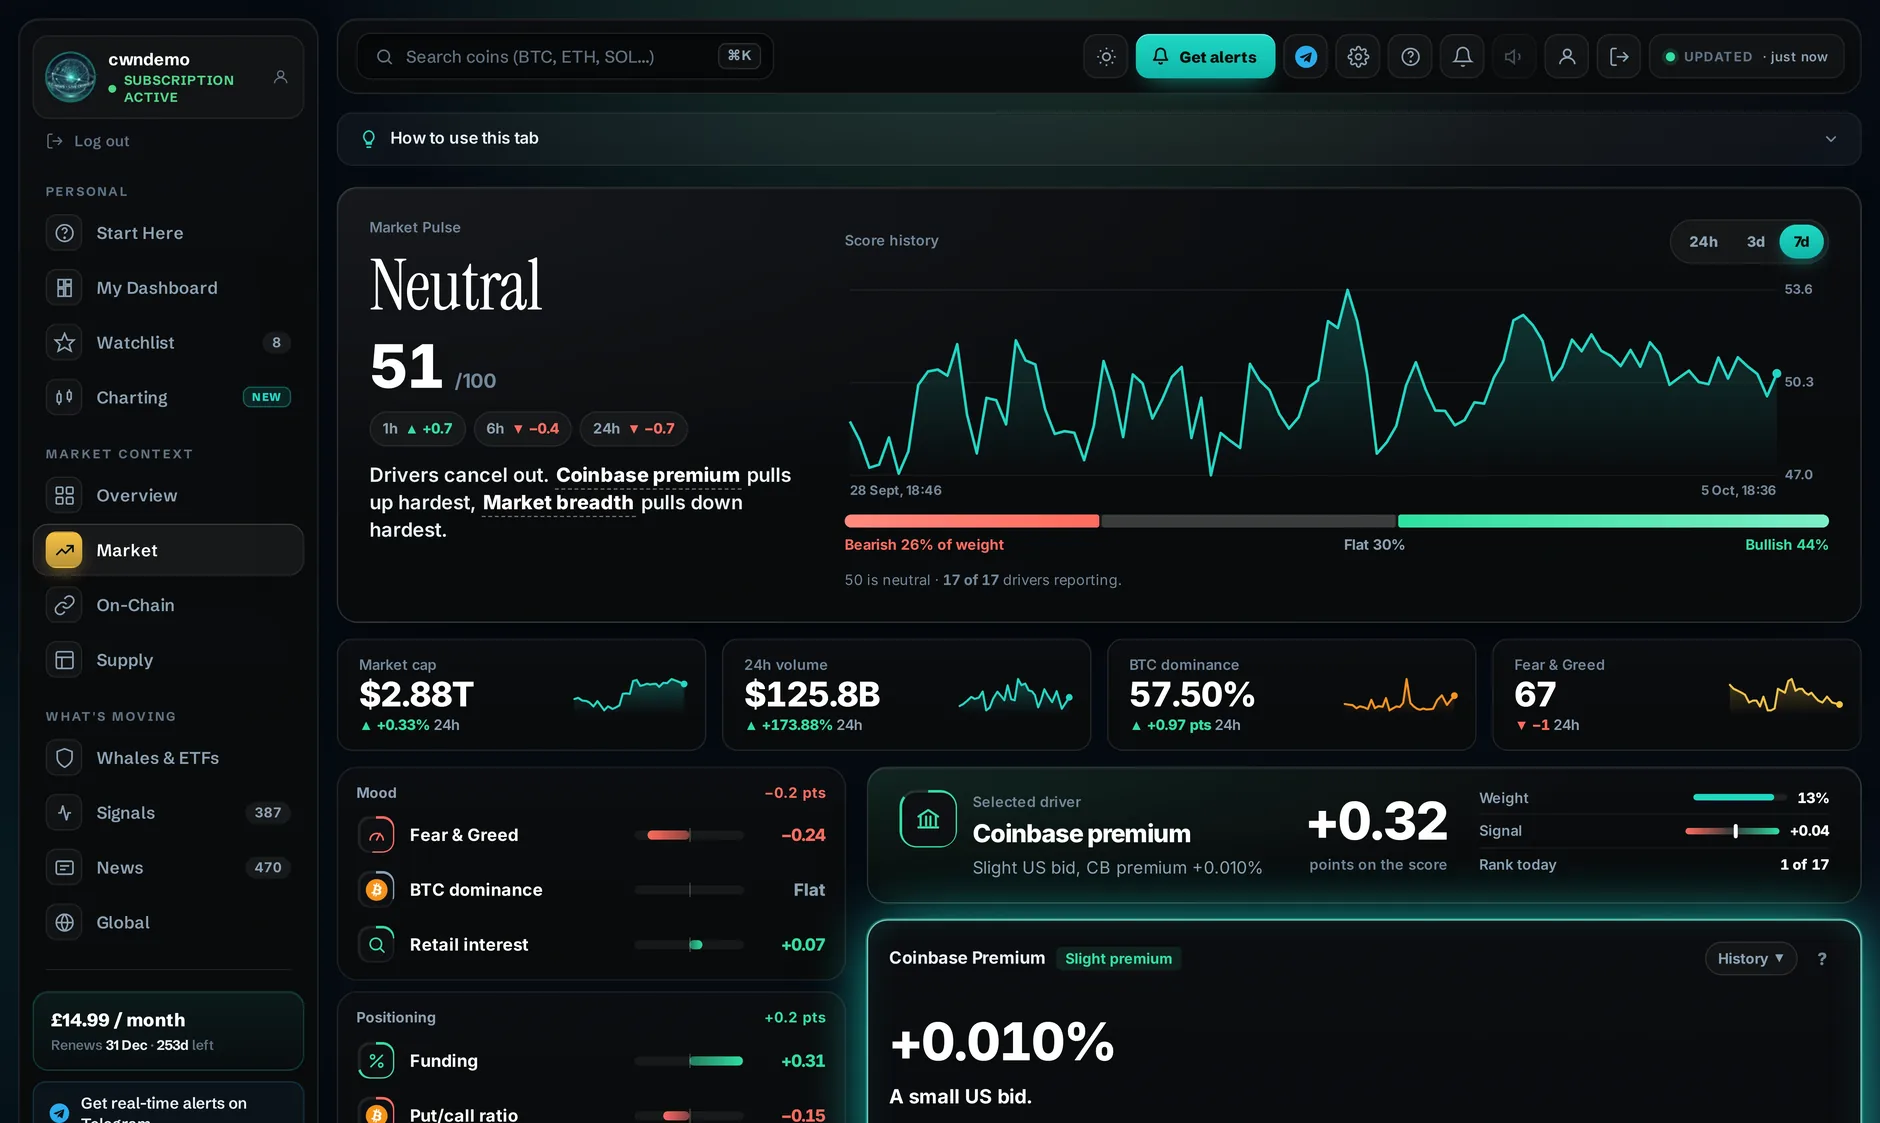Open the Telegram icon in top bar
The image size is (1880, 1123).
(x=1306, y=57)
